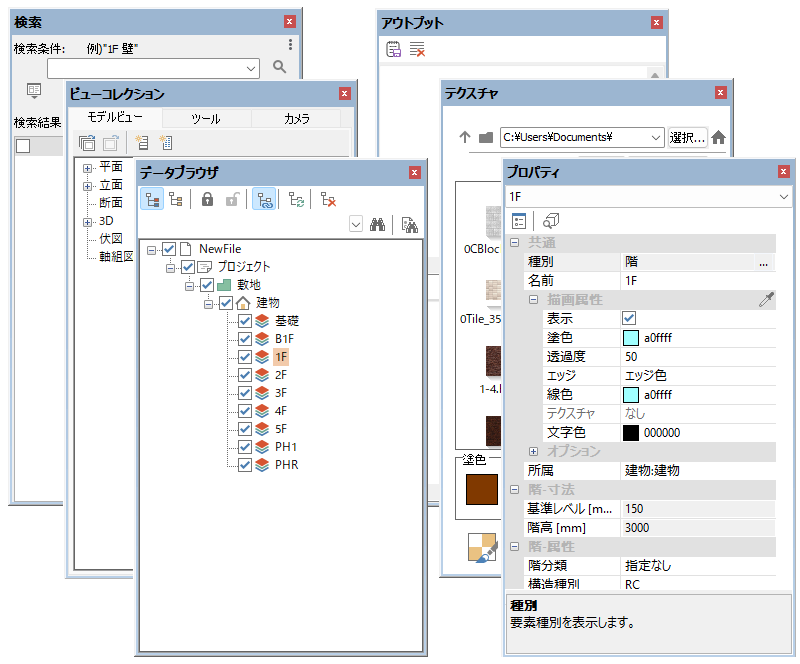Click the eyedropper icon in 描画属性 row
The width and height of the screenshot is (800, 664).
pos(766,299)
